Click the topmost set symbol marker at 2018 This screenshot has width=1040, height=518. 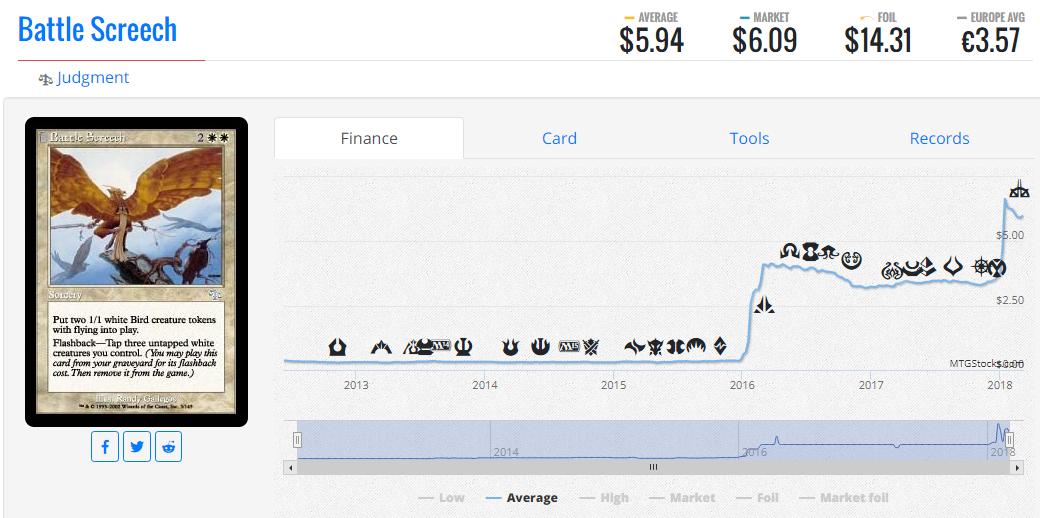tap(1018, 188)
